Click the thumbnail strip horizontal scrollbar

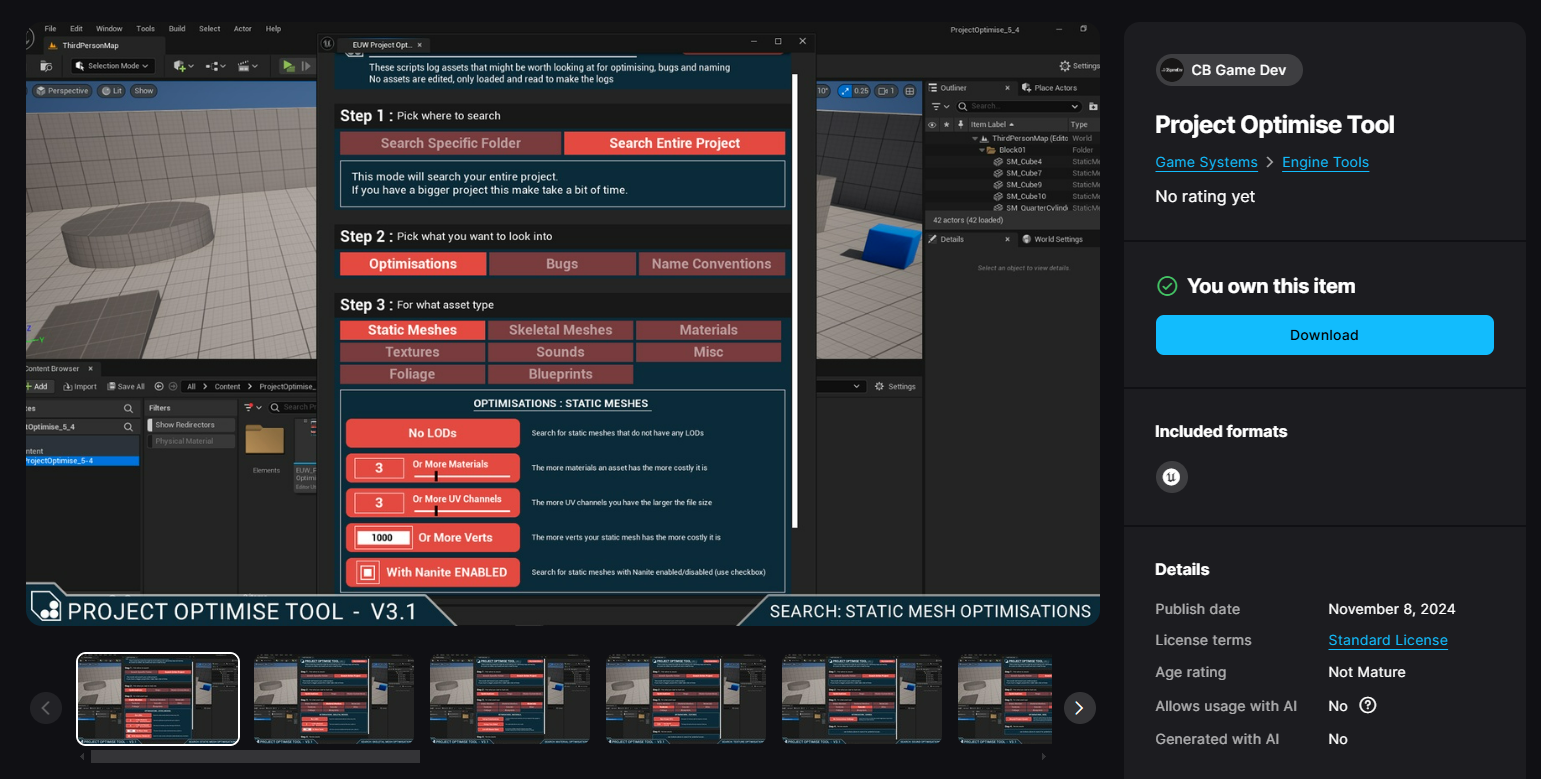[x=255, y=757]
